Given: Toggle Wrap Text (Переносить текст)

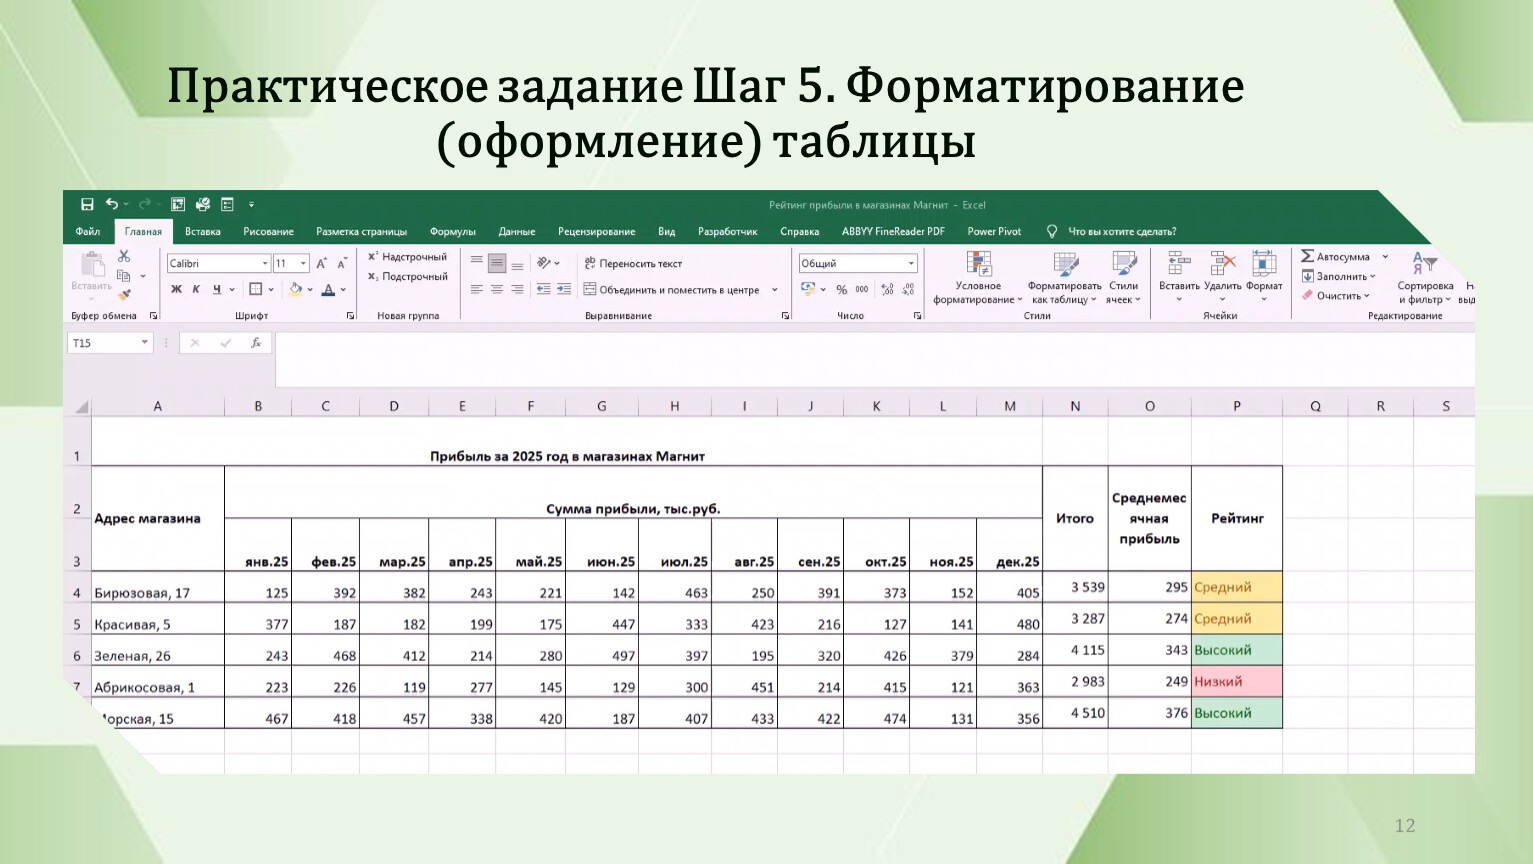Looking at the screenshot, I should (632, 264).
